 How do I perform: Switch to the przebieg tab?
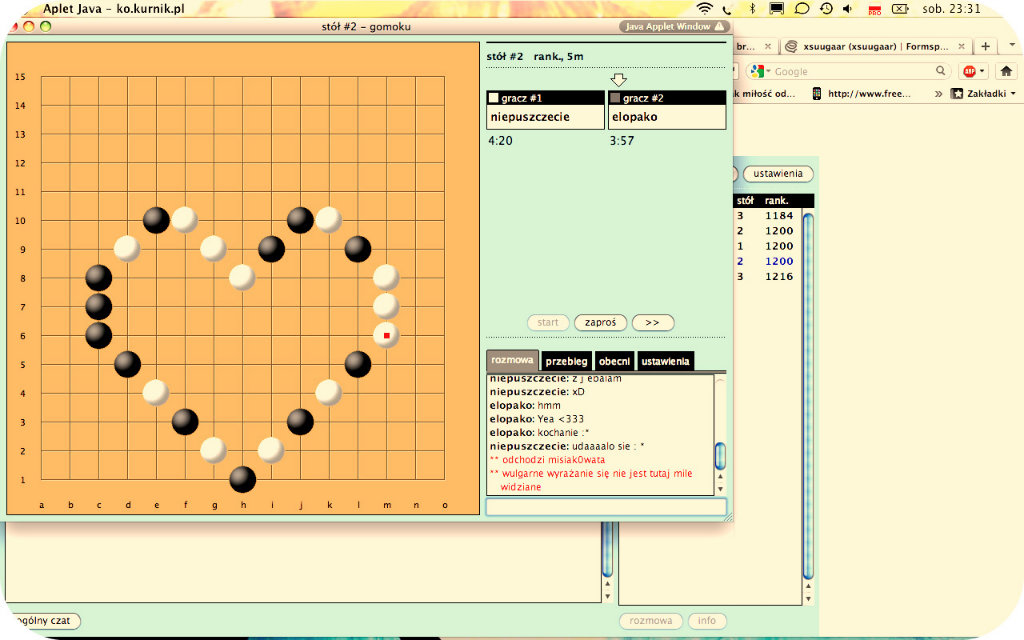pos(566,361)
